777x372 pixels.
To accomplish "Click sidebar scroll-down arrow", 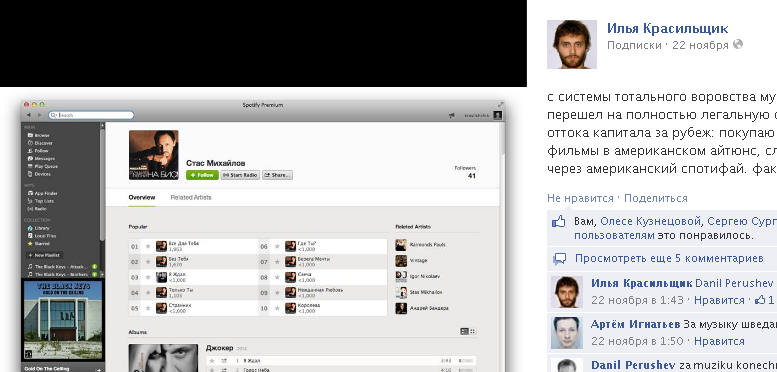I will [x=103, y=274].
